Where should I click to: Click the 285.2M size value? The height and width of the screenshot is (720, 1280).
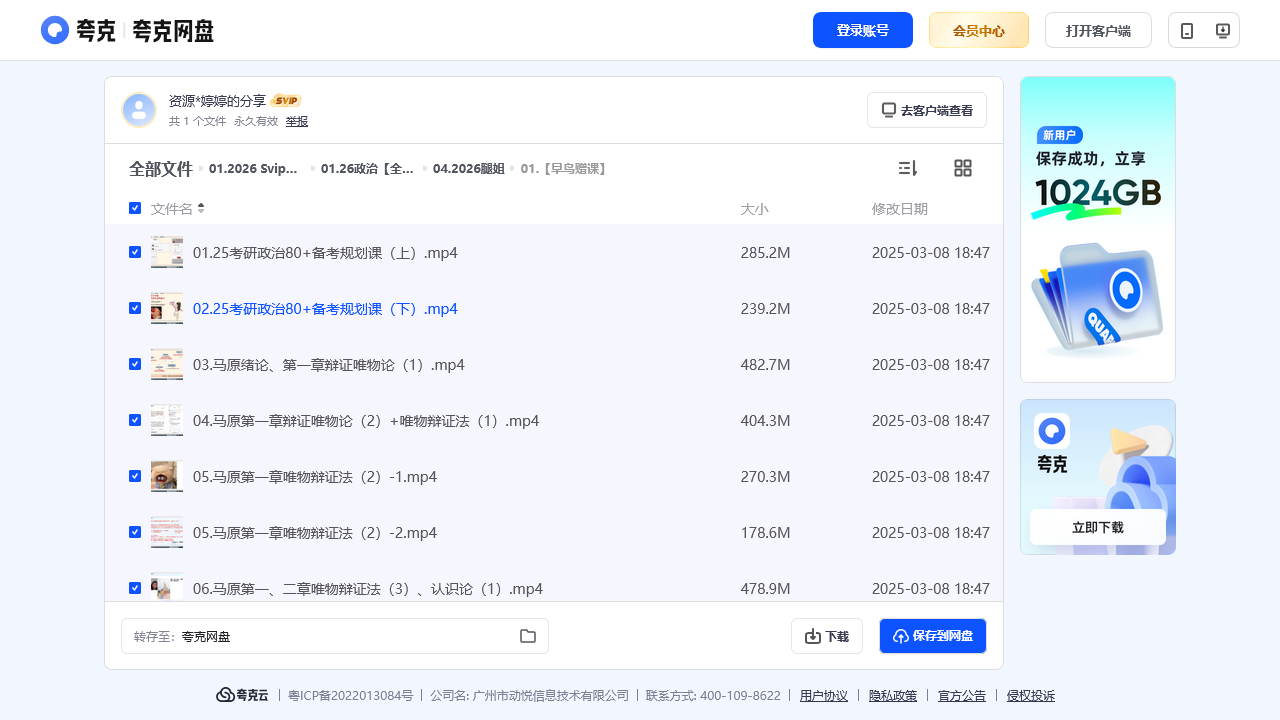(766, 253)
